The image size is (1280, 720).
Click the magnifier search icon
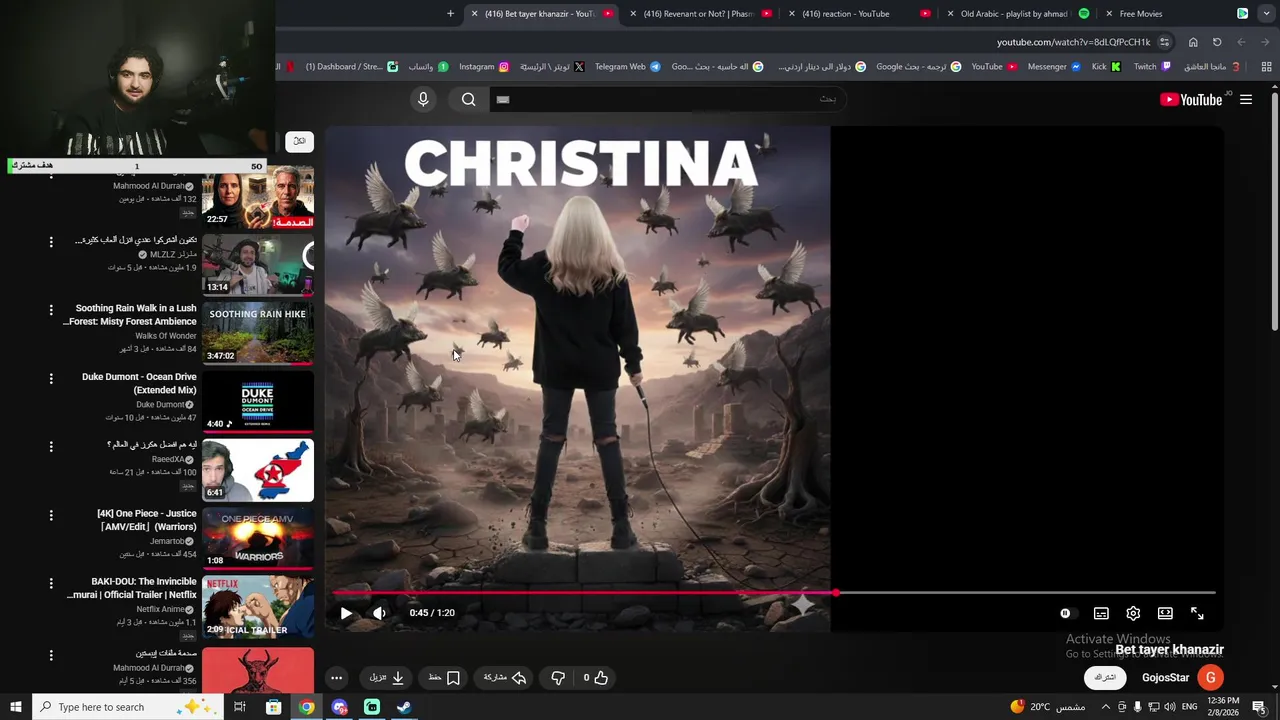click(x=468, y=99)
